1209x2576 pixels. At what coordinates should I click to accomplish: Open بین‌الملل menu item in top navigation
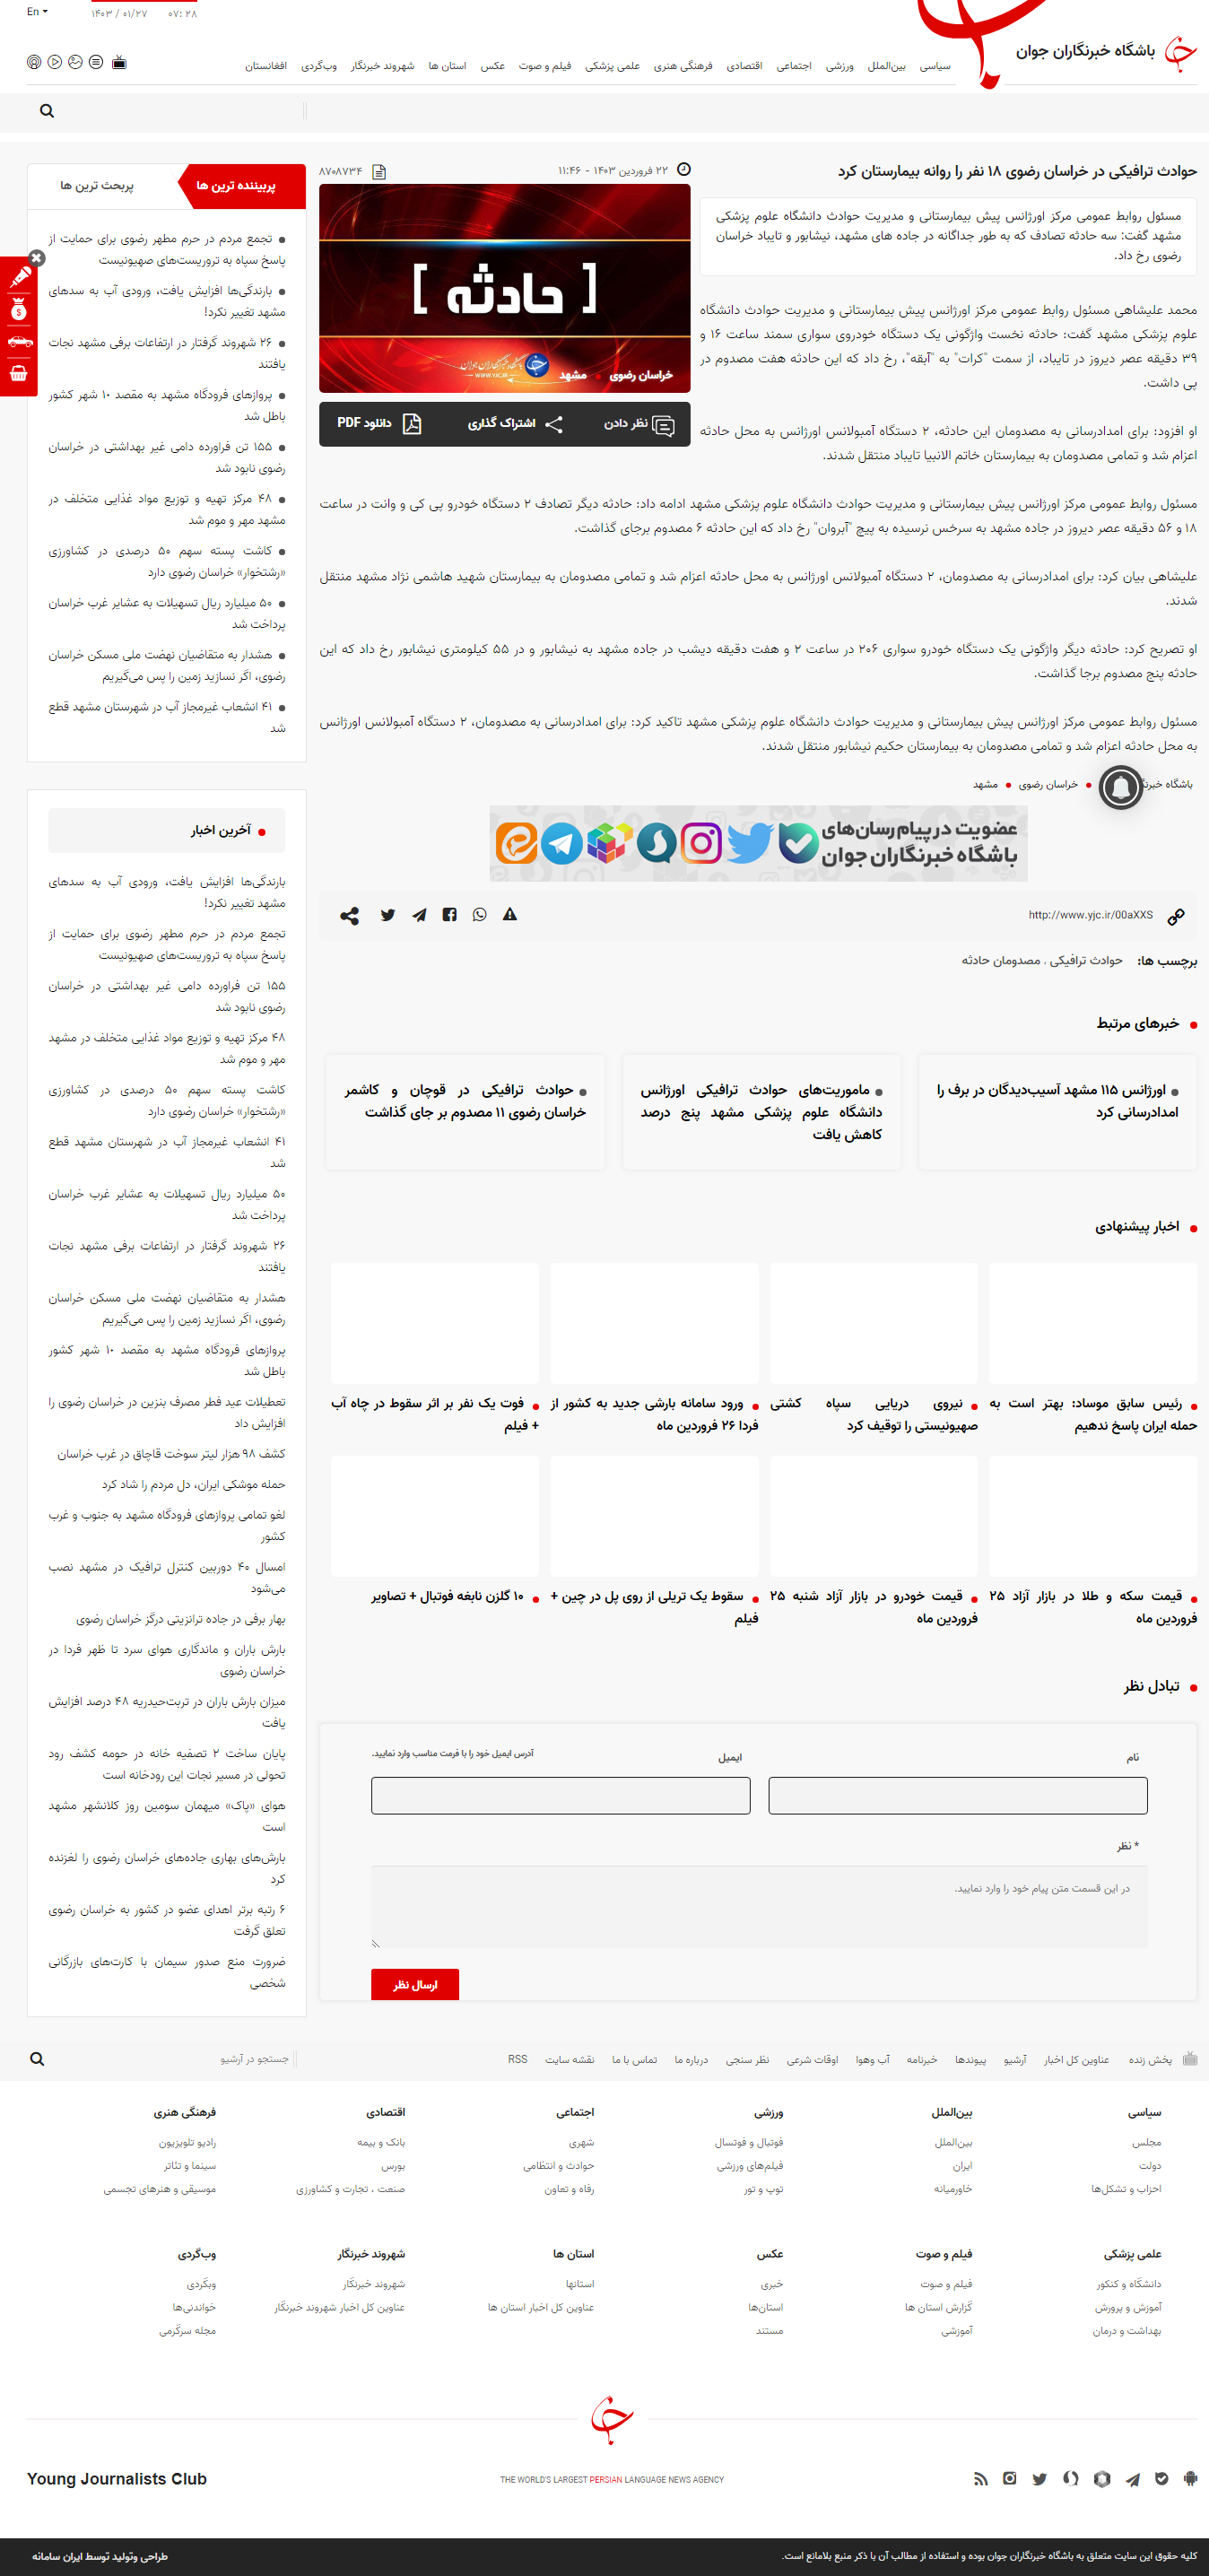click(x=886, y=66)
